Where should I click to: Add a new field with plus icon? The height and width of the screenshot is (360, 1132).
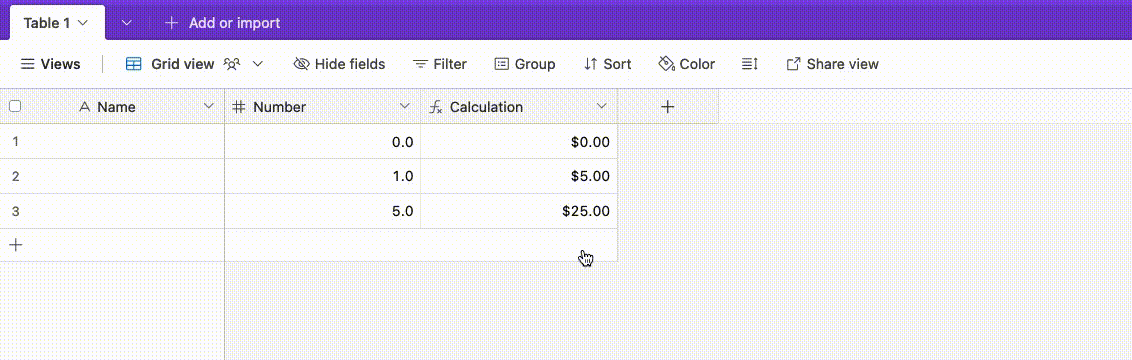(x=668, y=107)
